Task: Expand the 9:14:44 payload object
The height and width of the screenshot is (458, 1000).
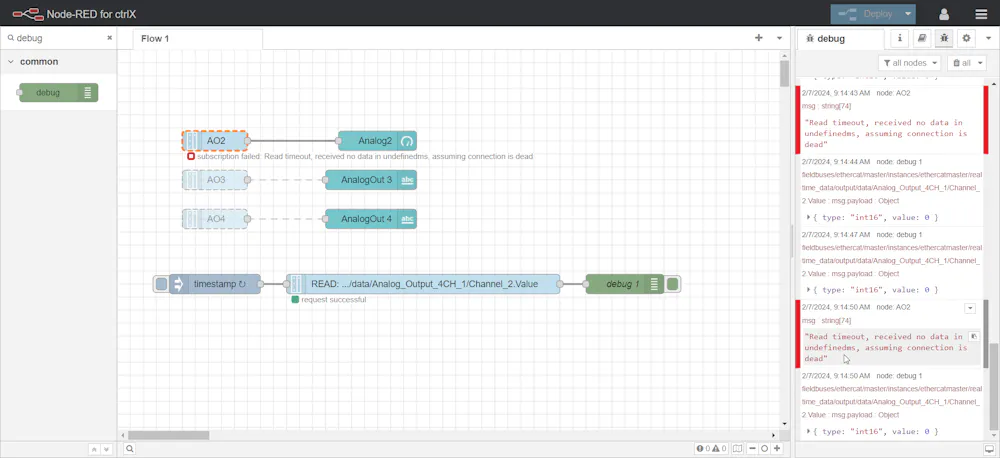Action: coord(809,218)
